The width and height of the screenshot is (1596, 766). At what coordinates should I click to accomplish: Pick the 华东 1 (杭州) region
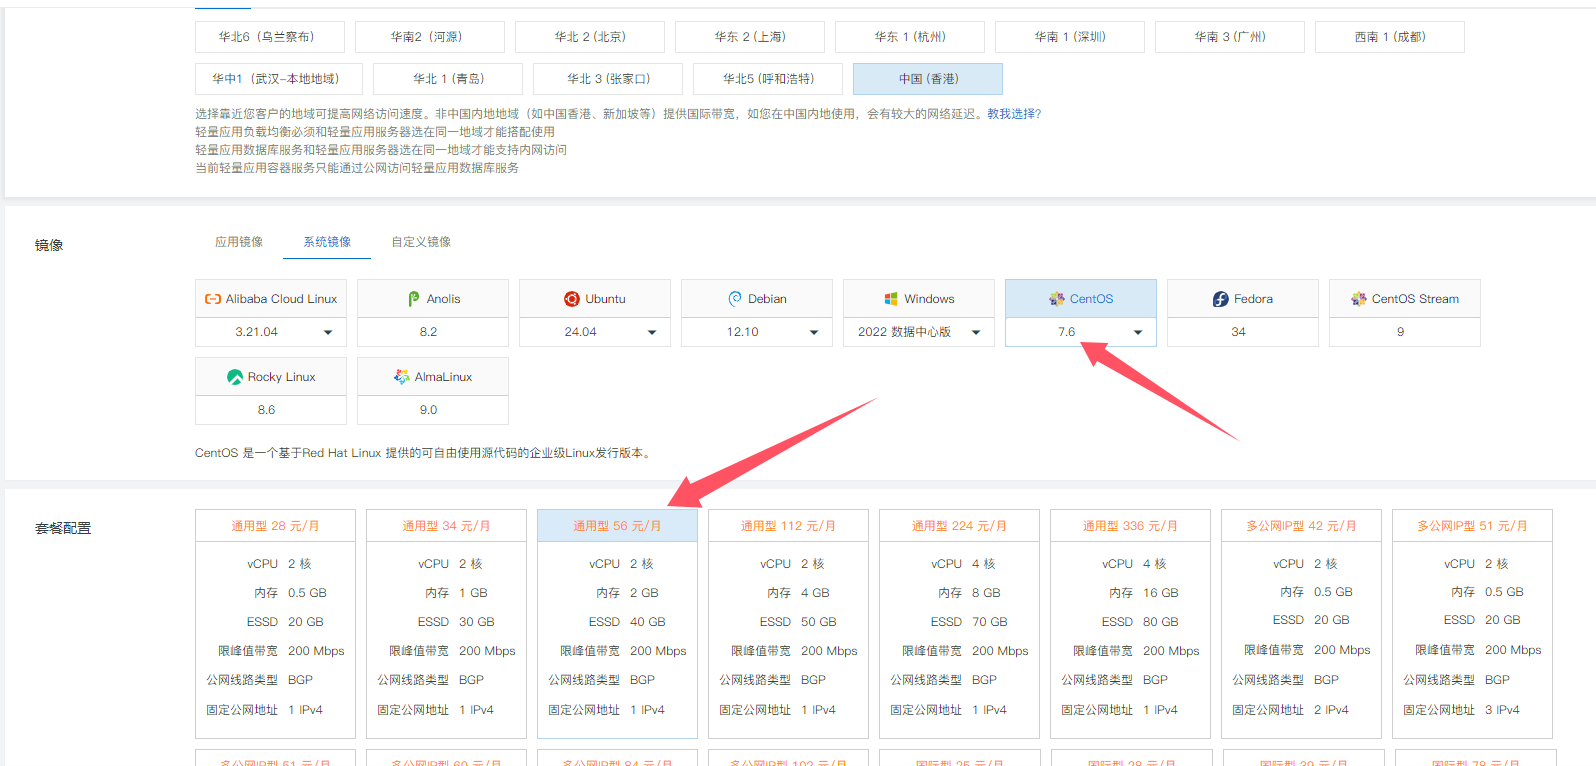[910, 37]
